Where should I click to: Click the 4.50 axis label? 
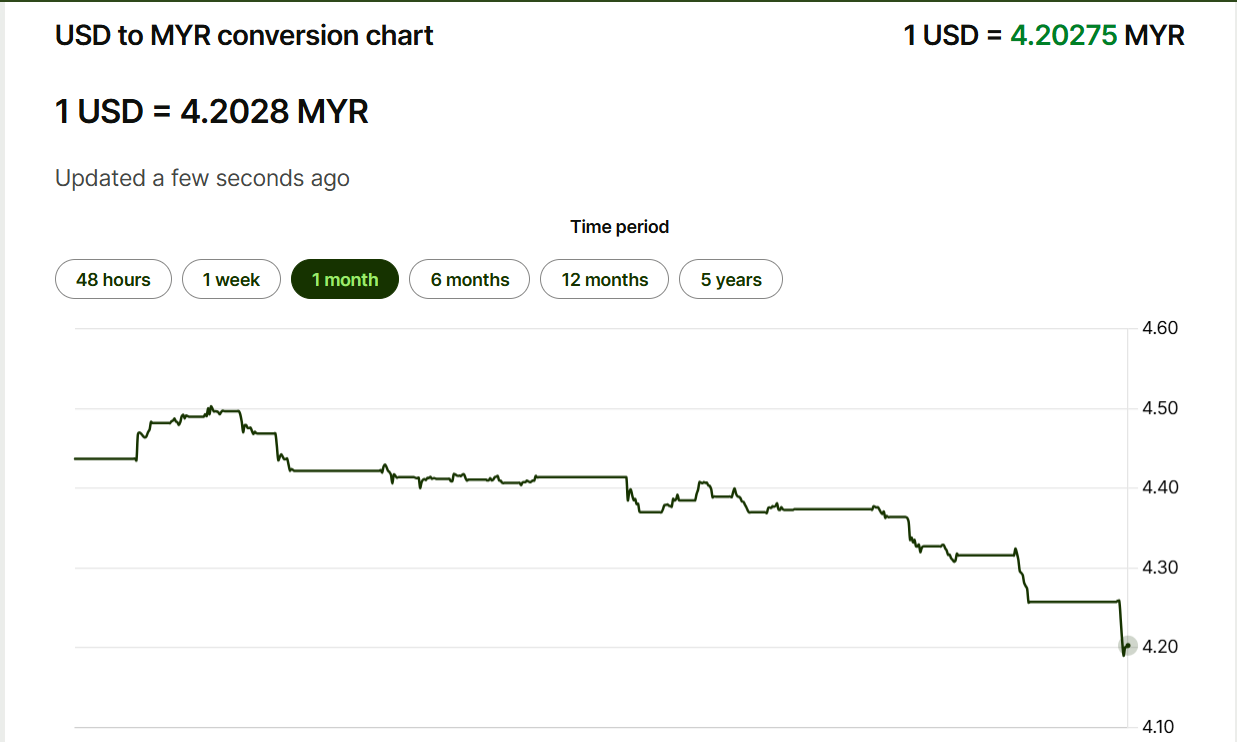pos(1160,408)
